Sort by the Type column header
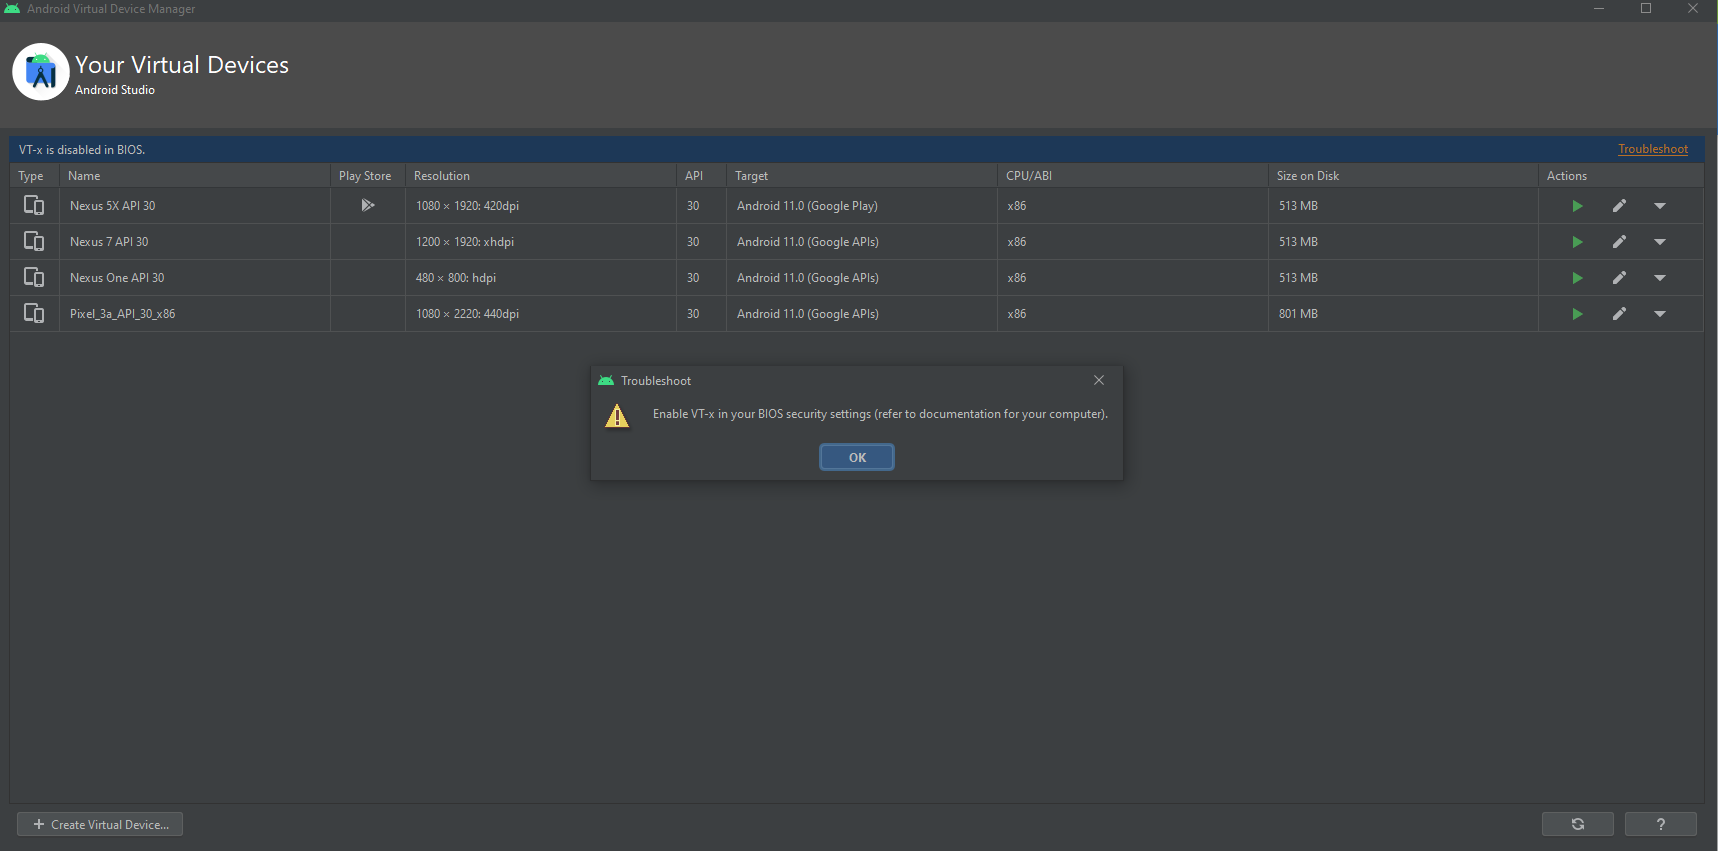1718x851 pixels. (x=34, y=176)
